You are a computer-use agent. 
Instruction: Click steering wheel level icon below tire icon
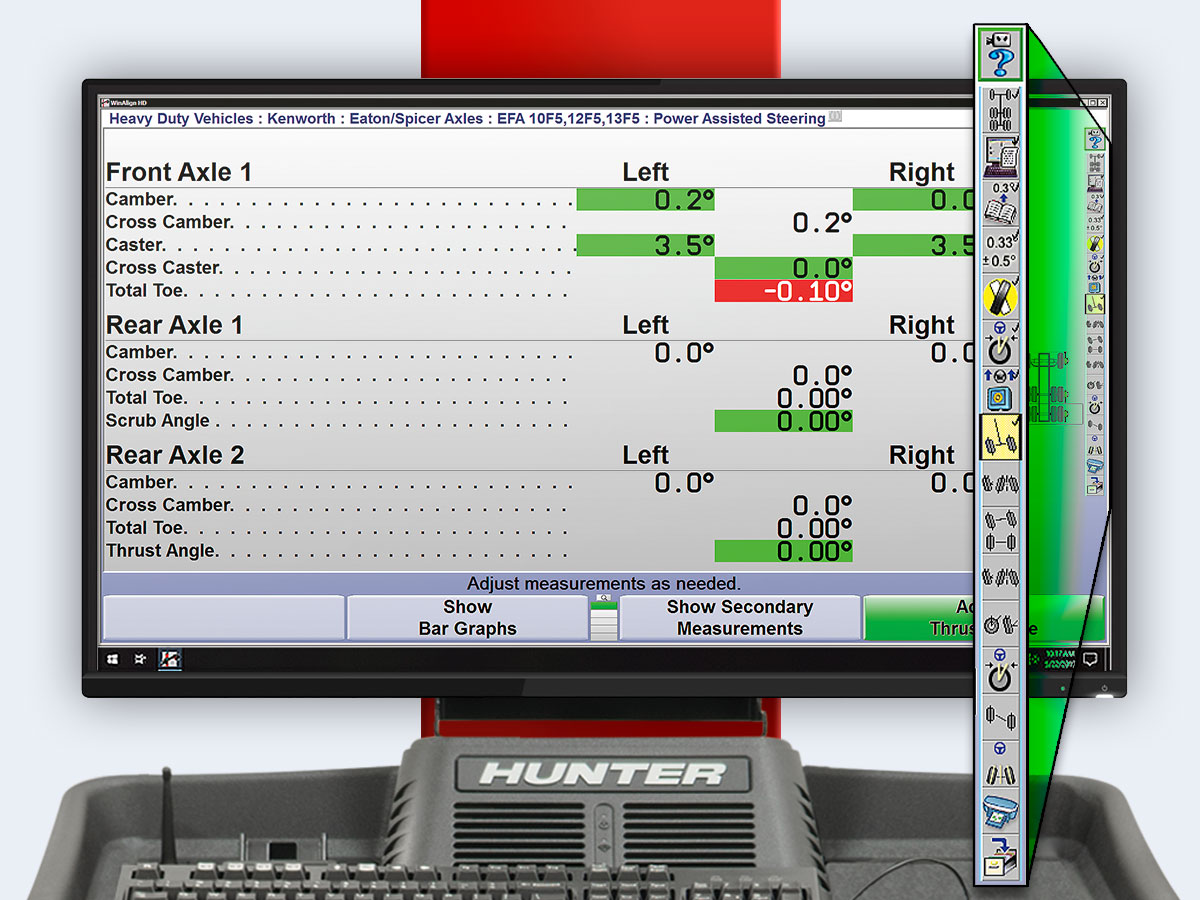(999, 343)
